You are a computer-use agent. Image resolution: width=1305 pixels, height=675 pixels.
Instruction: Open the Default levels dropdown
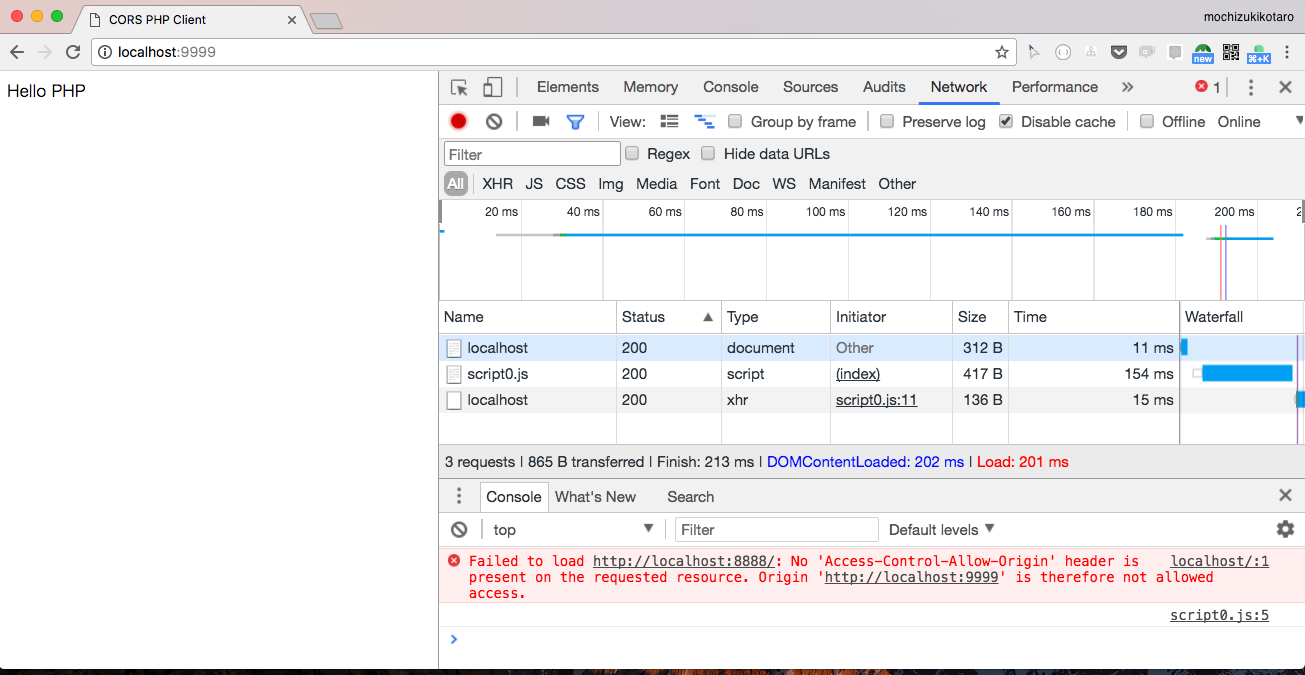click(x=938, y=529)
